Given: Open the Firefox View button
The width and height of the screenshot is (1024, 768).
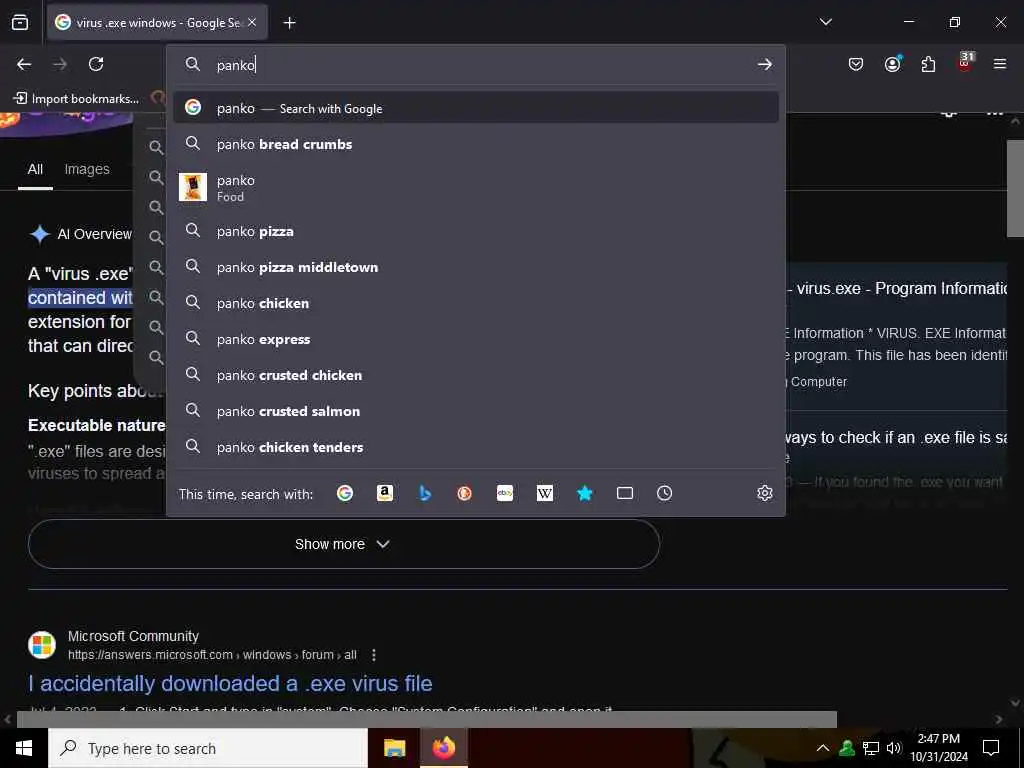Looking at the screenshot, I should point(20,23).
